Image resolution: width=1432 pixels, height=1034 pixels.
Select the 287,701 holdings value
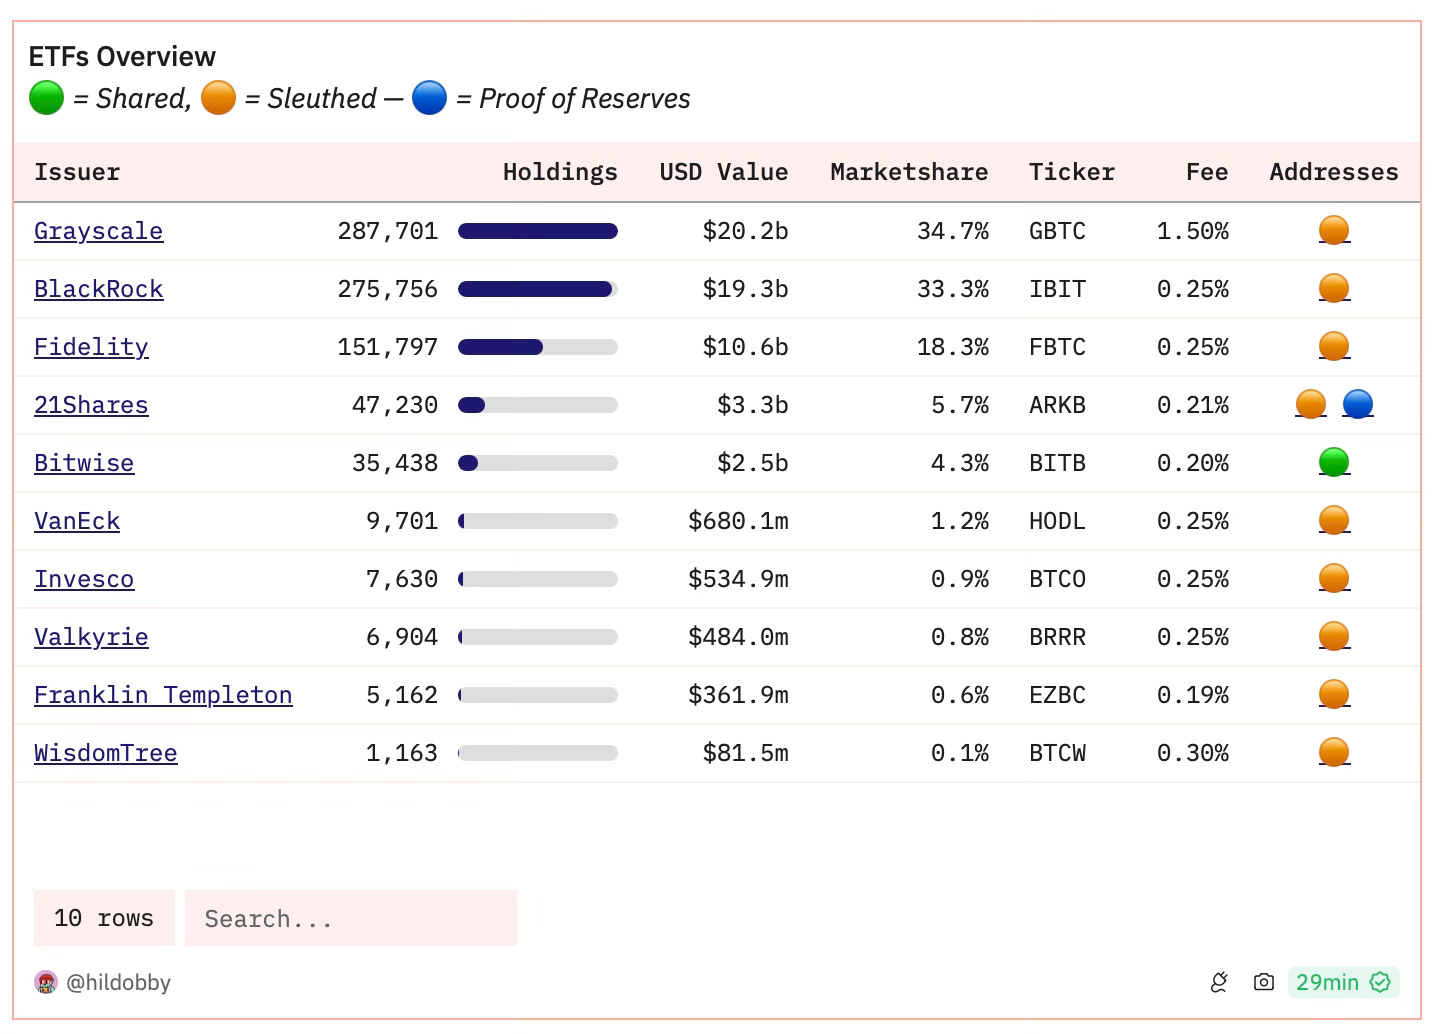coord(388,231)
